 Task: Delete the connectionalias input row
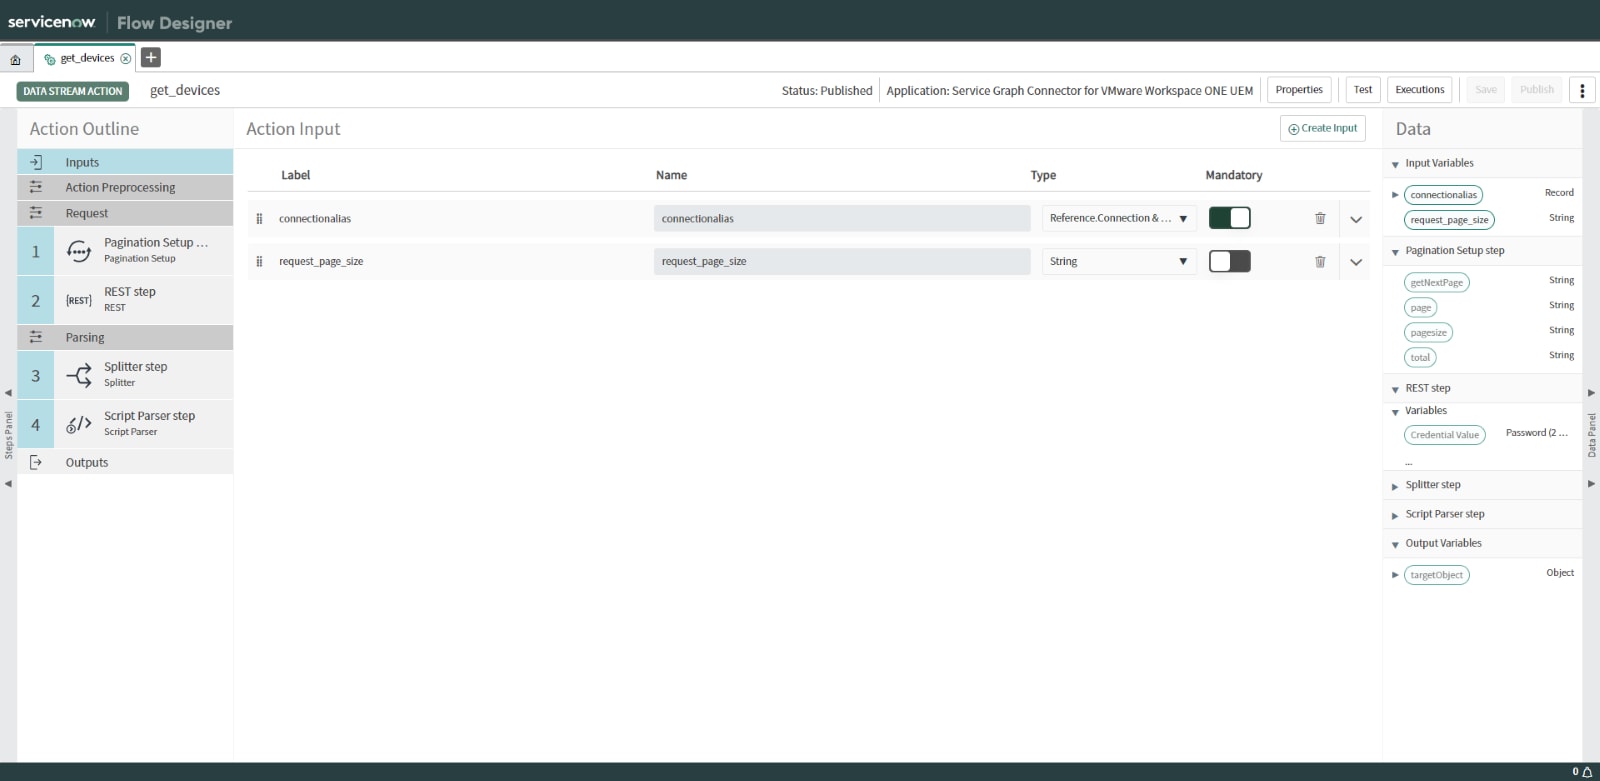1320,218
